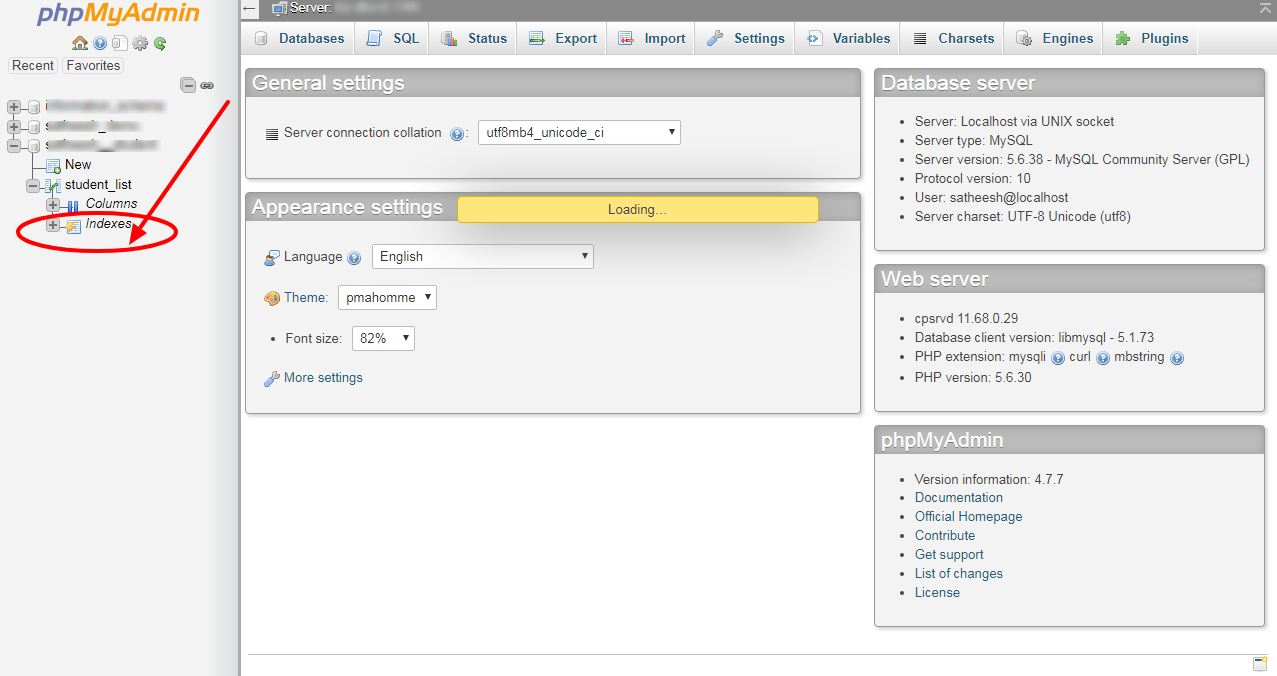The width and height of the screenshot is (1277, 676).
Task: Collapse all navigation tree nodes
Action: coord(187,85)
